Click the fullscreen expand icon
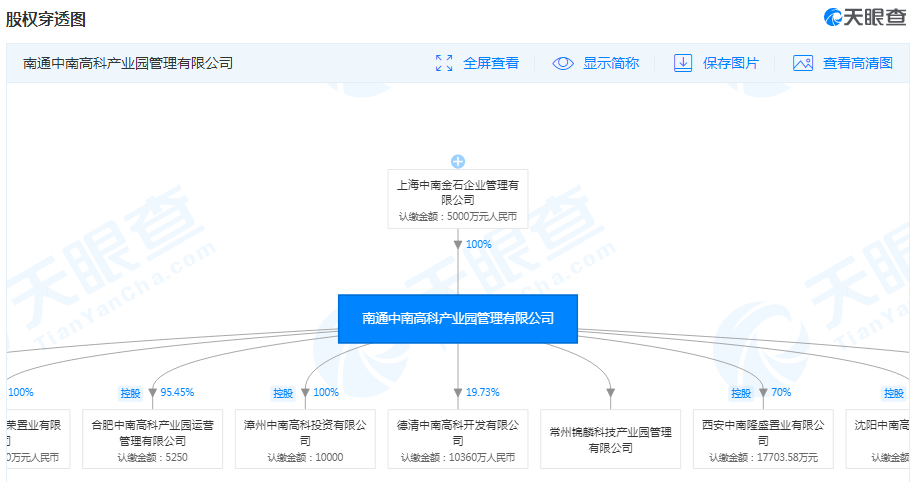 coord(445,63)
